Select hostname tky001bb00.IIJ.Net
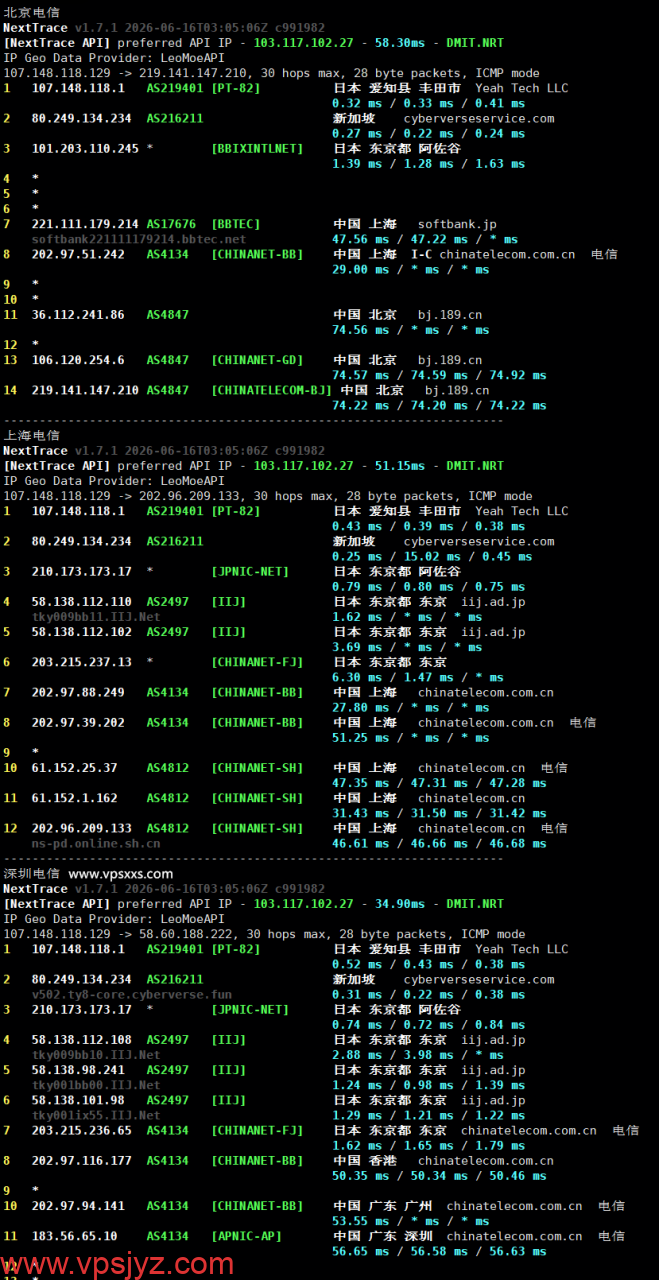The width and height of the screenshot is (659, 1280). [96, 1085]
